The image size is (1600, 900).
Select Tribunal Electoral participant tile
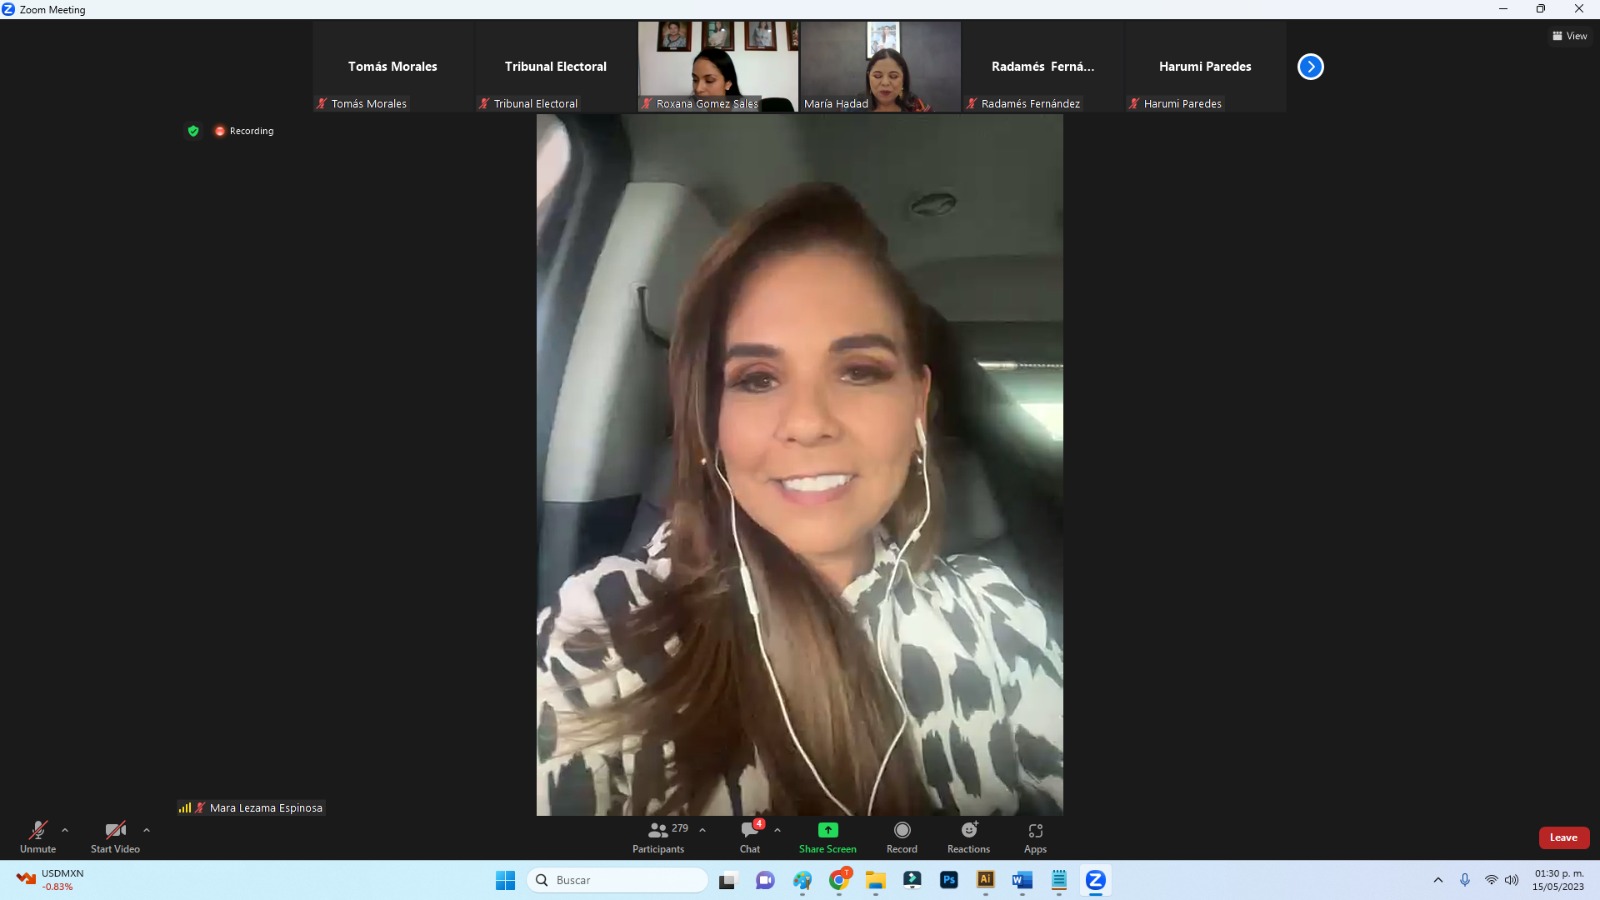coord(556,67)
